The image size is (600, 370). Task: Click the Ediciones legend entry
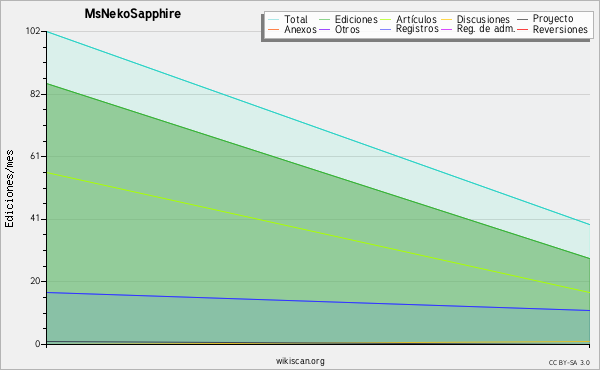tap(348, 19)
